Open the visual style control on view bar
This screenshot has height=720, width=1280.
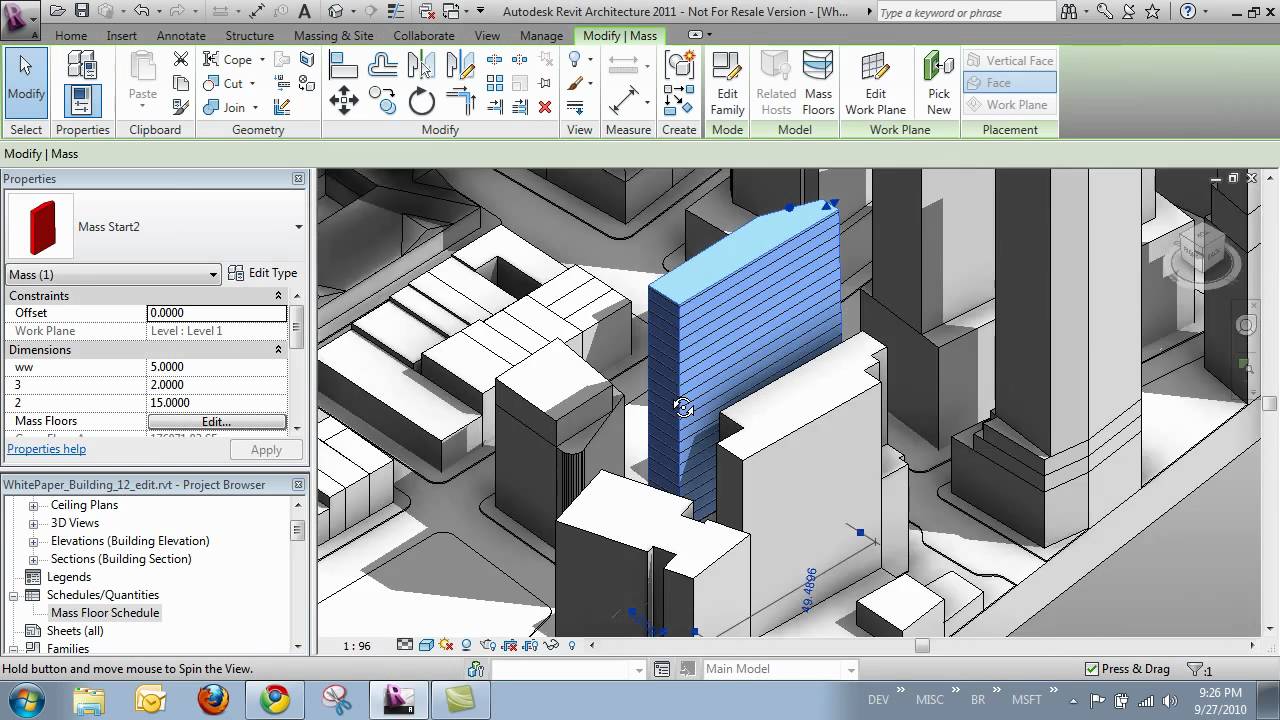pos(426,646)
